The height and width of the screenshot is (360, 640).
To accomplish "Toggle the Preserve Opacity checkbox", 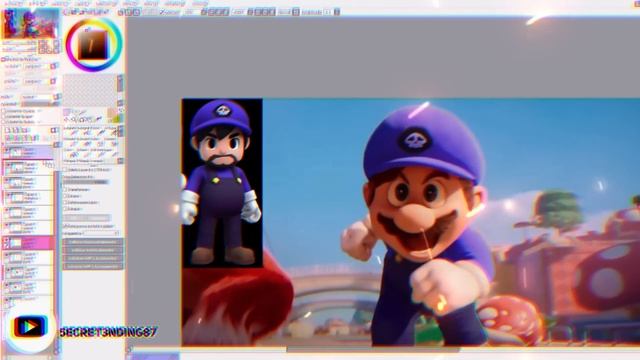I will (x=4, y=111).
